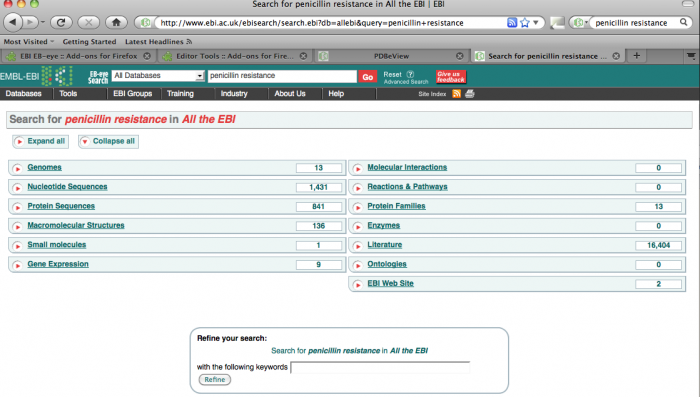Open a new browser tab with plus
700x397 pixels.
click(637, 56)
